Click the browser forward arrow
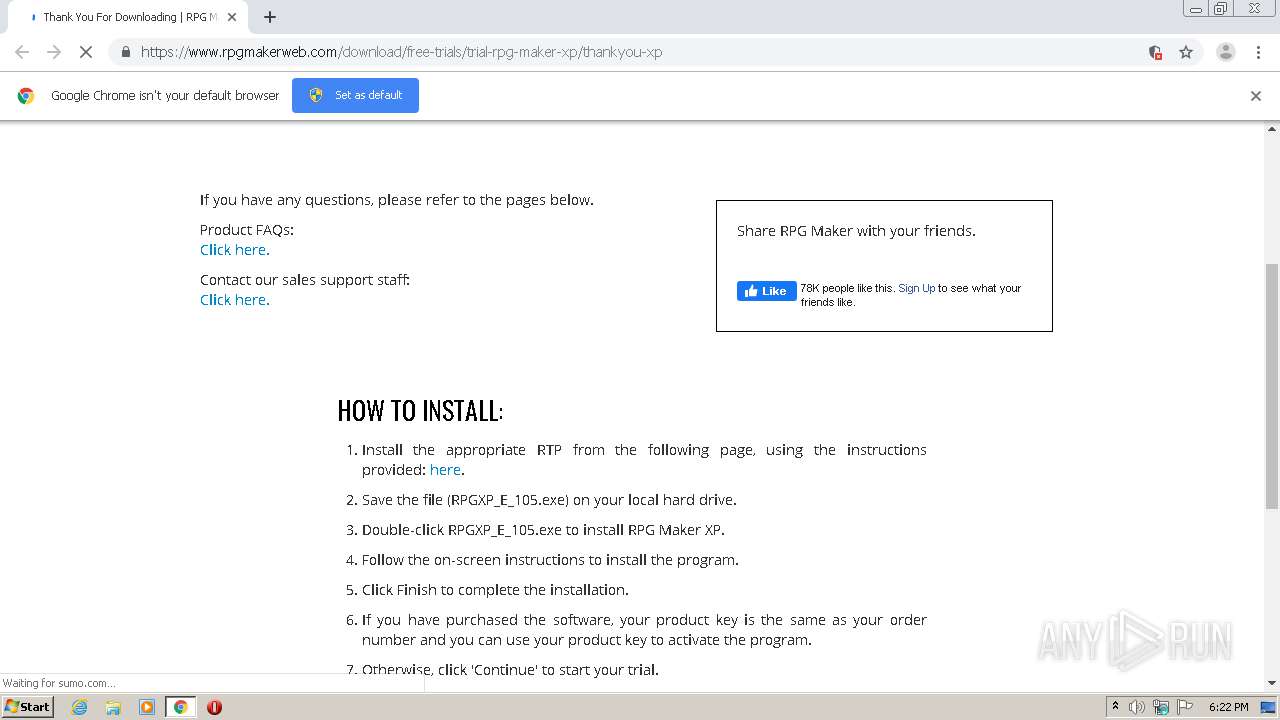Viewport: 1280px width, 720px height. [54, 52]
